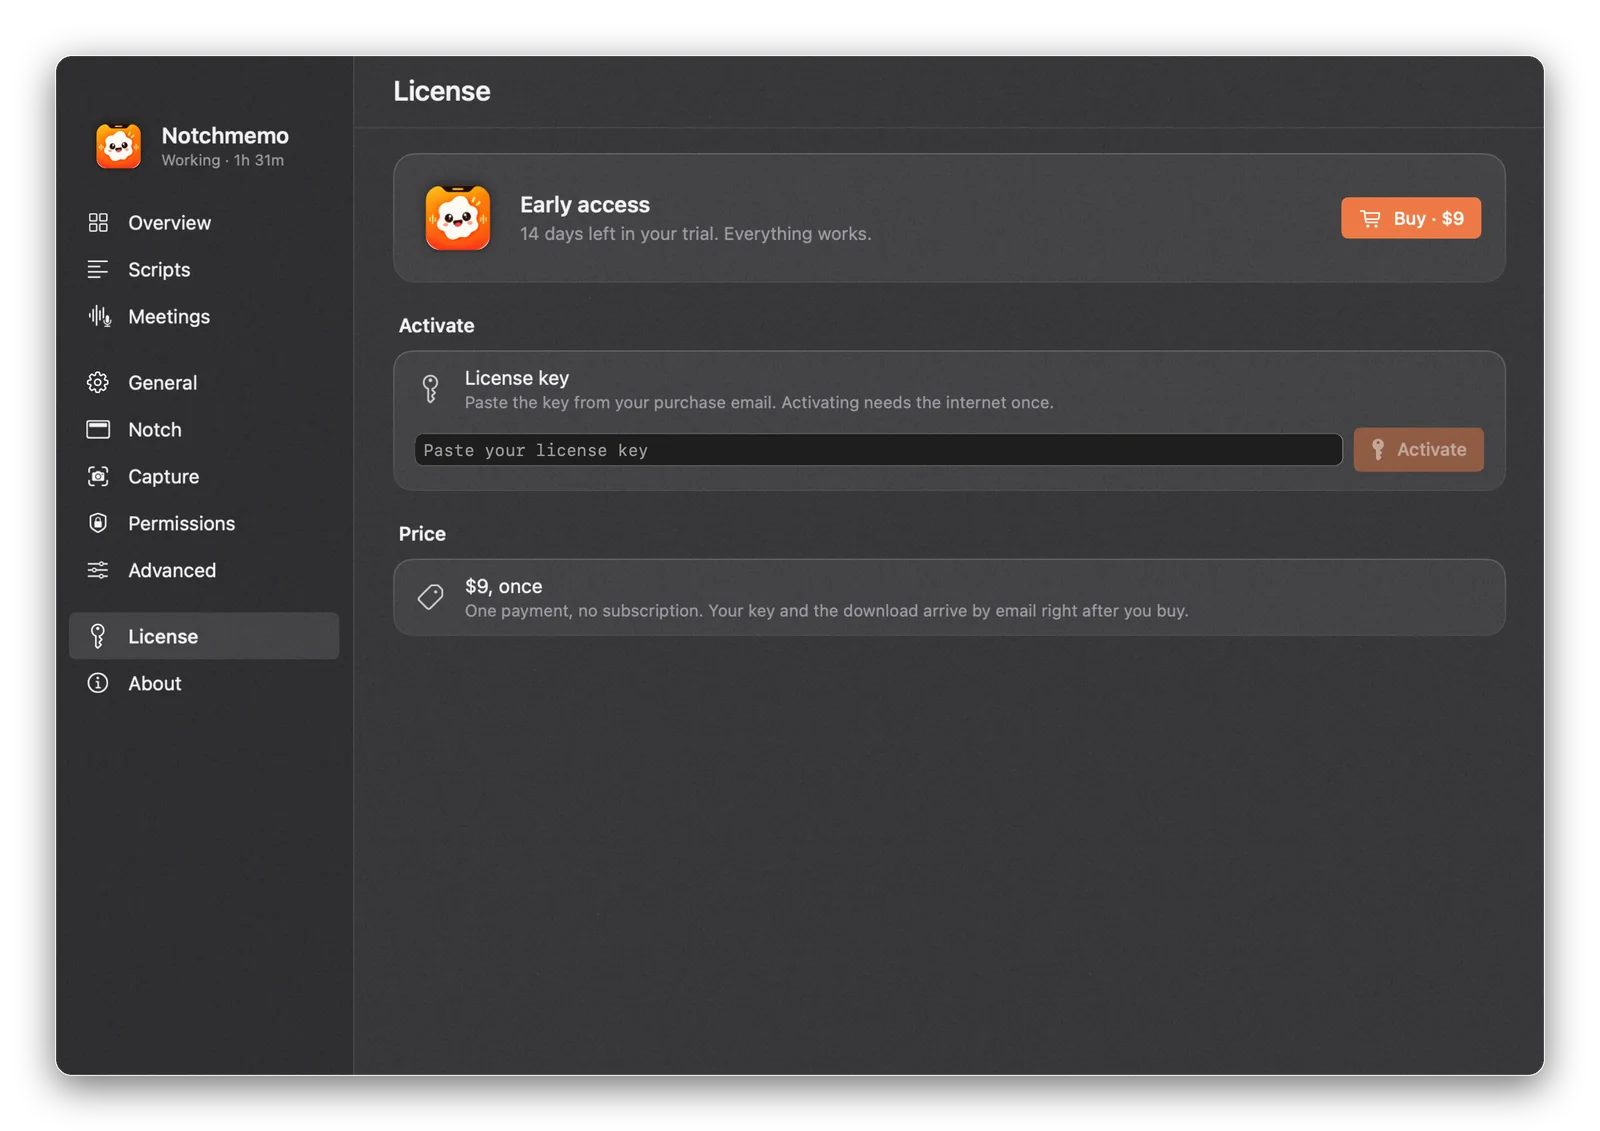
Task: Click the License page title
Action: pos(442,91)
